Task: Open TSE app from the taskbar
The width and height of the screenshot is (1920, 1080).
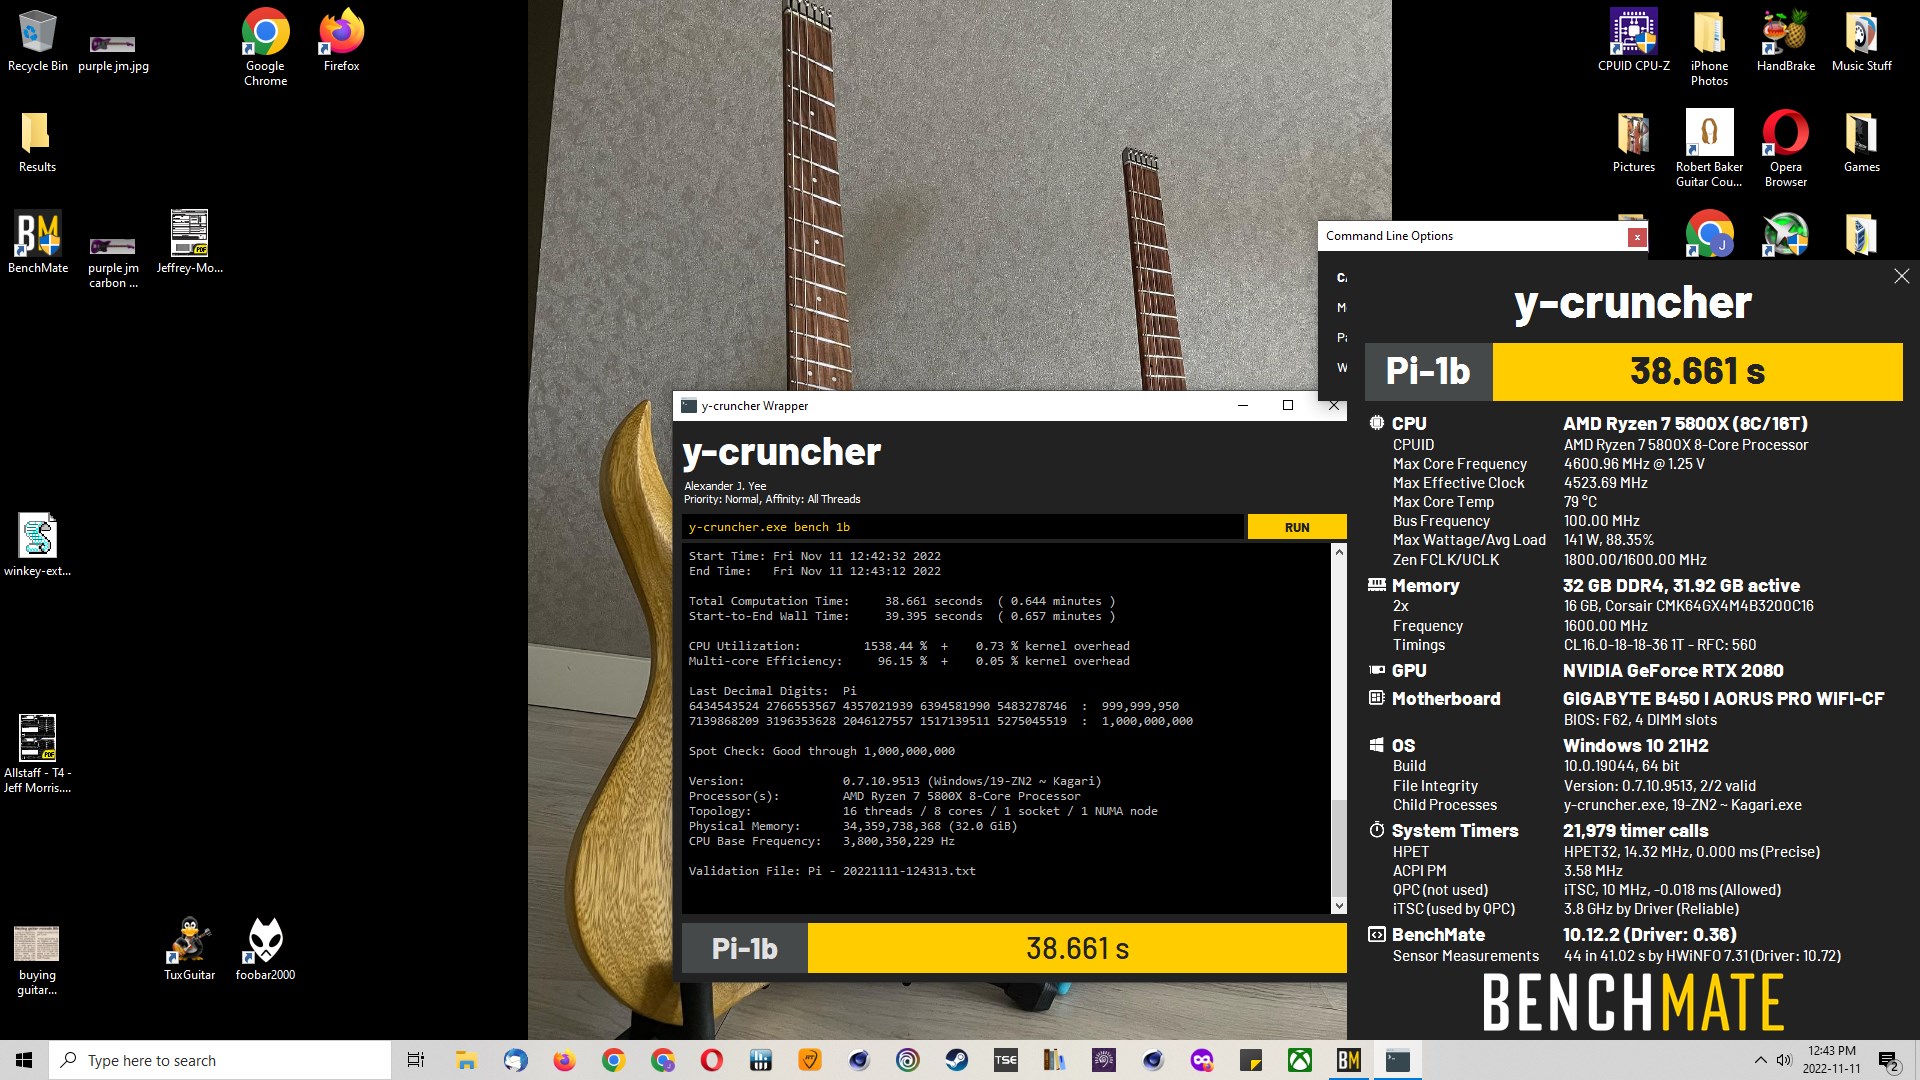Action: 1006,1060
